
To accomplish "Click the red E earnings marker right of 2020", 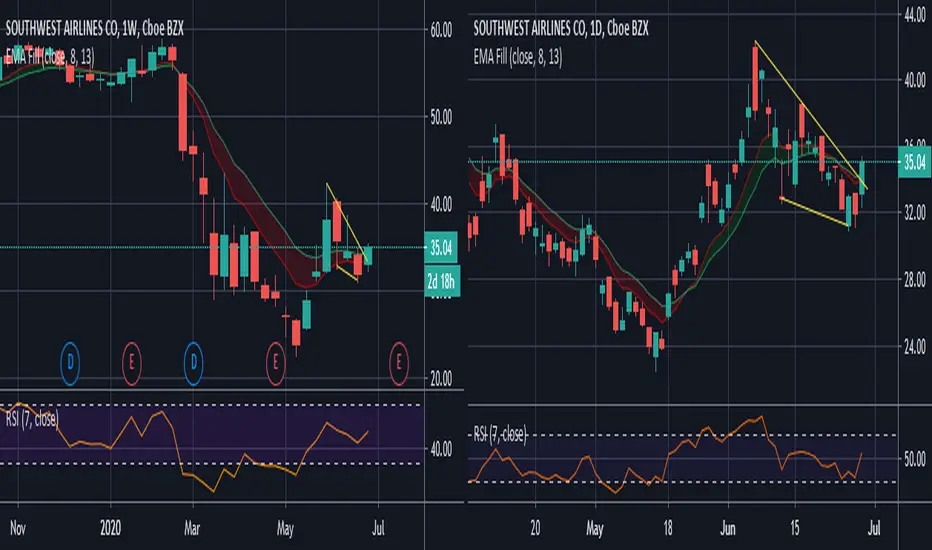I will pyautogui.click(x=131, y=362).
